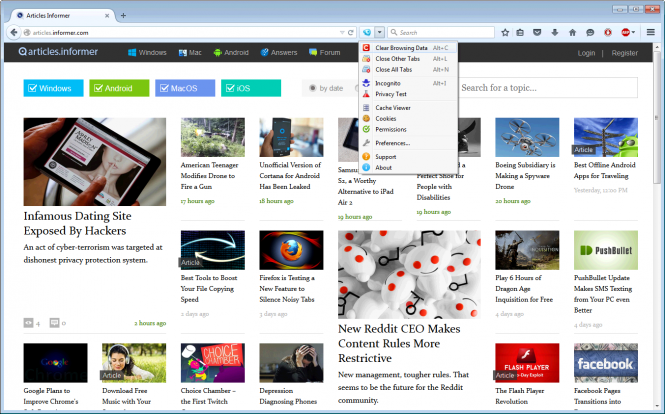Uncheck the Android platform filter

tap(119, 88)
